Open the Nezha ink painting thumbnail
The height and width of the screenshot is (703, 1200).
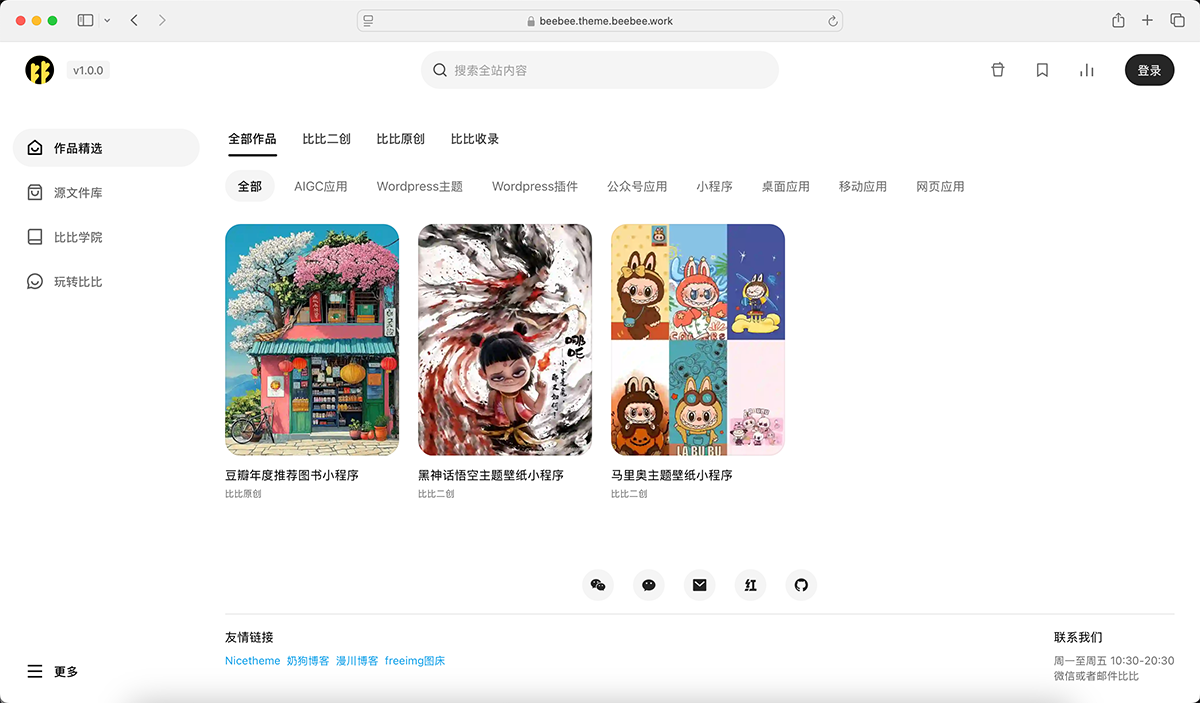505,340
